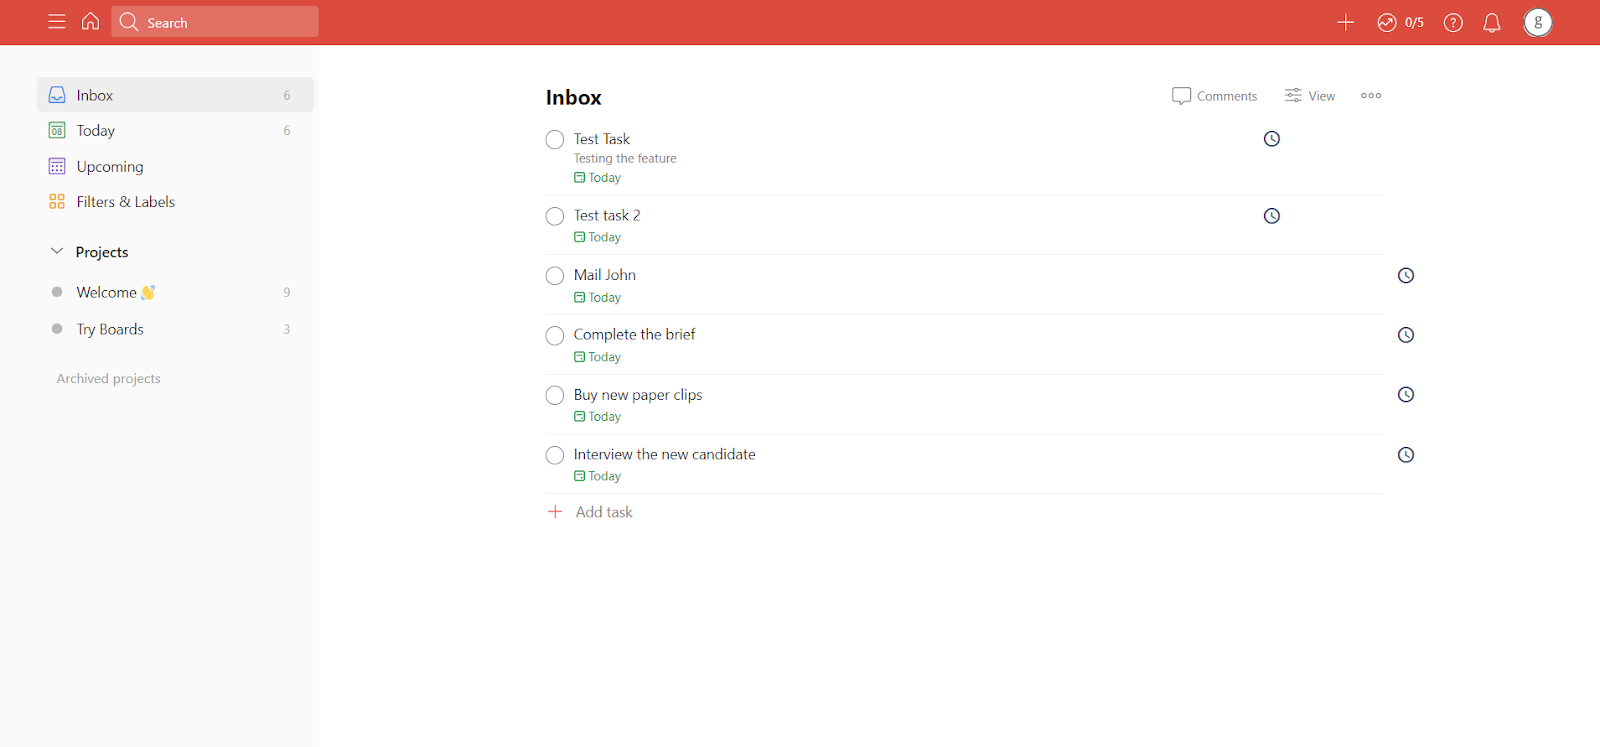Check off Interview the new candidate
This screenshot has height=747, width=1600.
[x=555, y=455]
